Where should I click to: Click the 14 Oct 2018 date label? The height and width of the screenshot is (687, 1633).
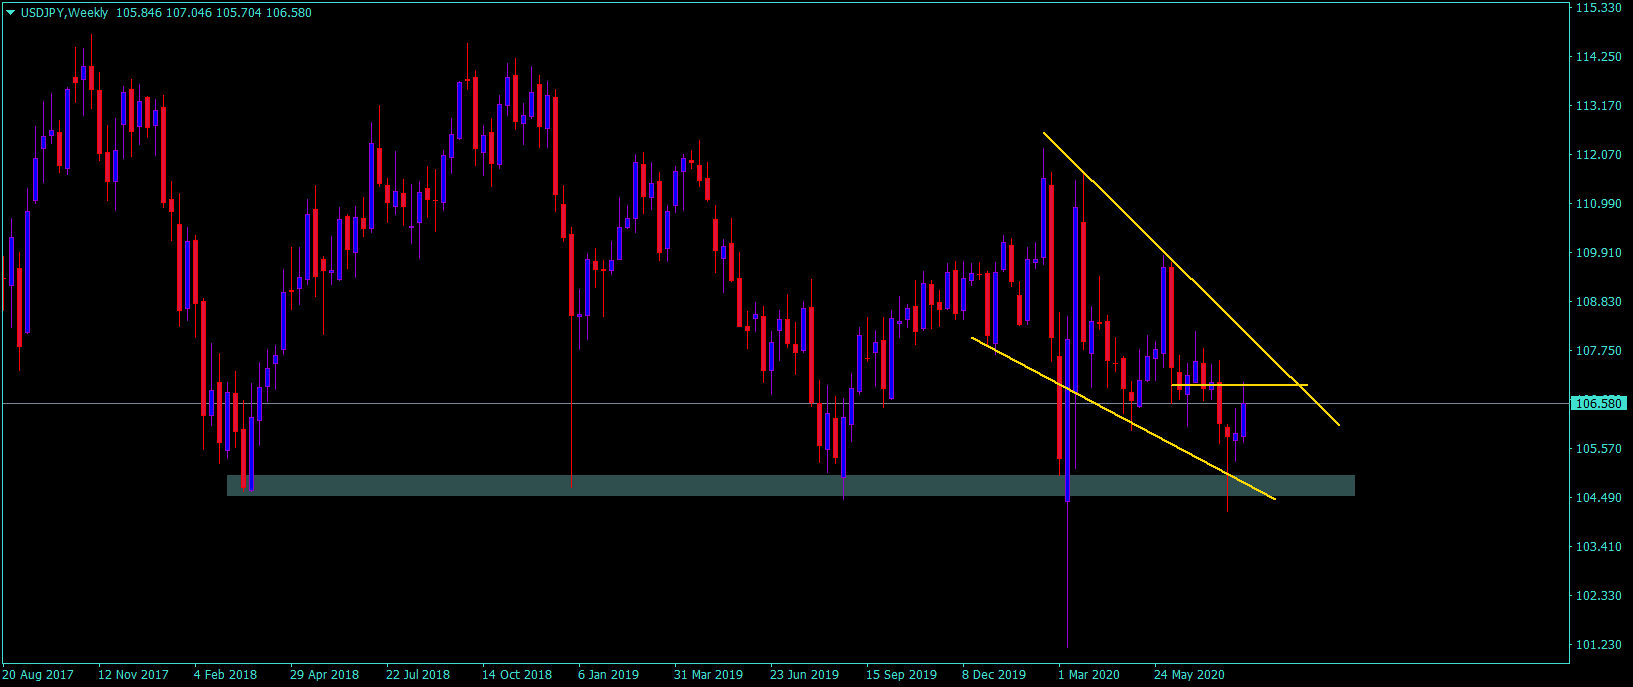(x=516, y=675)
